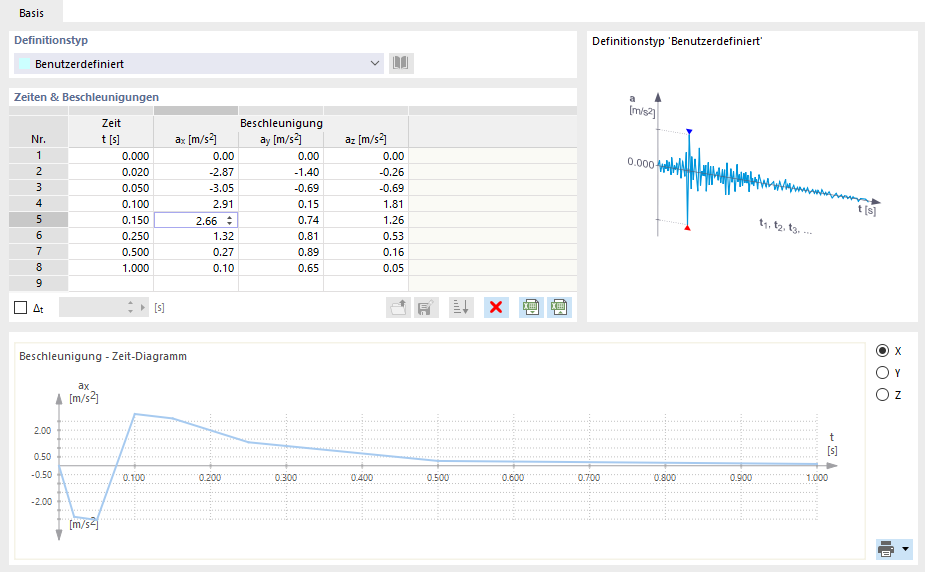Sort table rows with the sort icon
925x572 pixels.
click(x=461, y=307)
